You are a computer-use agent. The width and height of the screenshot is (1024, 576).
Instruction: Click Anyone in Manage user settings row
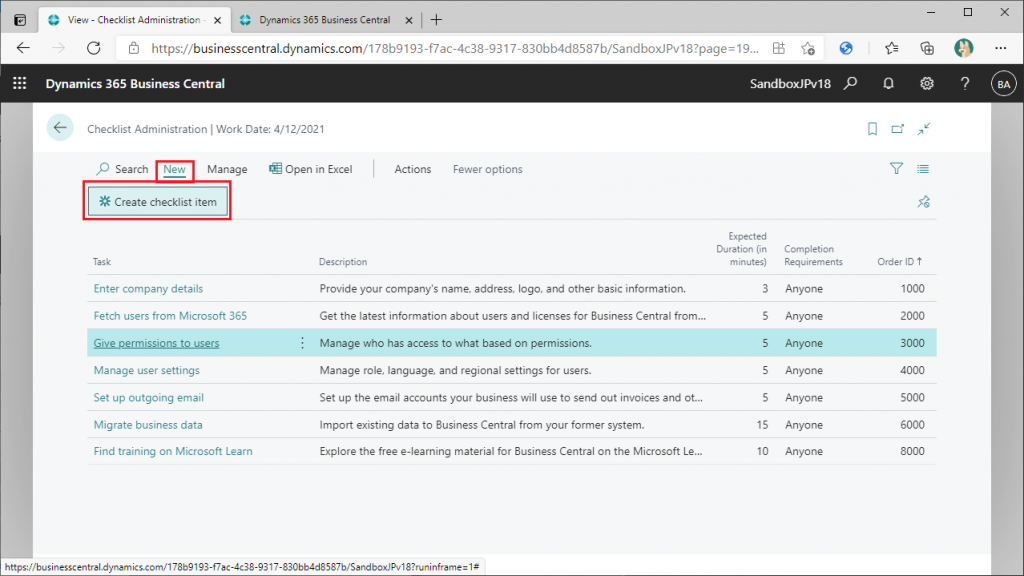[804, 370]
